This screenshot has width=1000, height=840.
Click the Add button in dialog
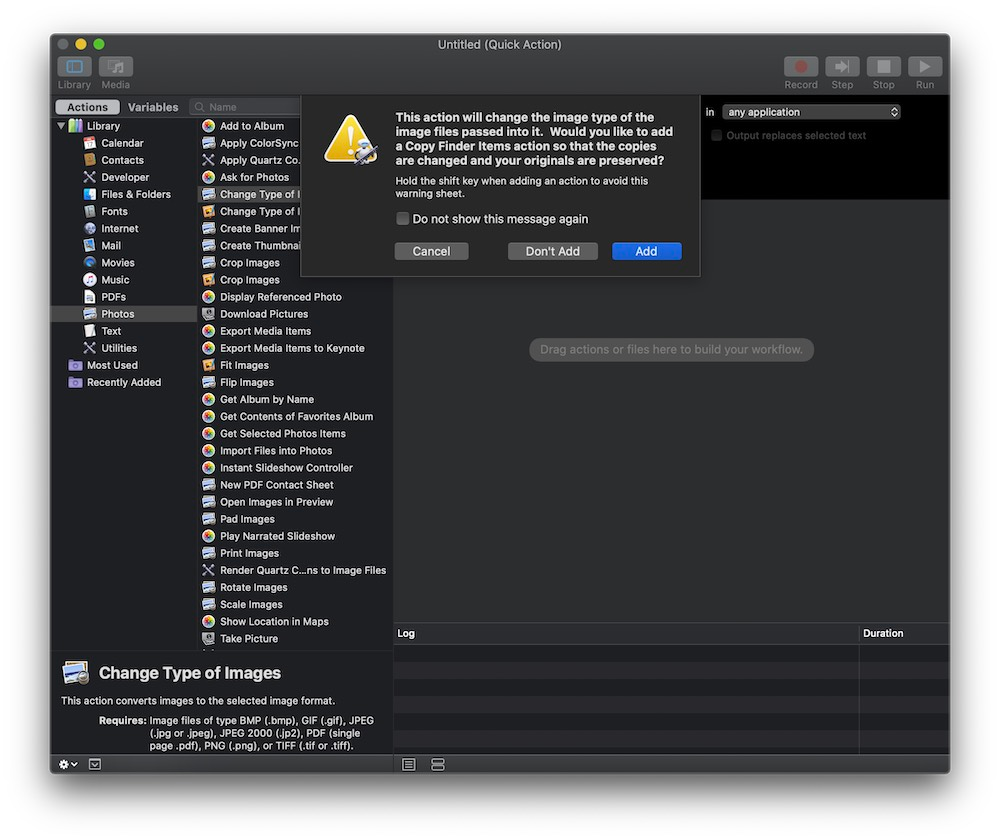point(646,252)
